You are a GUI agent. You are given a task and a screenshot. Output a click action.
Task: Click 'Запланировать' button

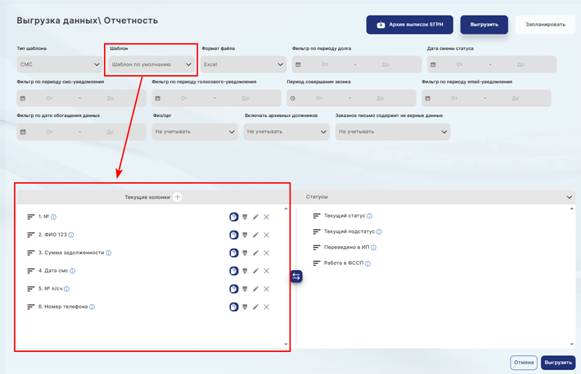(545, 25)
